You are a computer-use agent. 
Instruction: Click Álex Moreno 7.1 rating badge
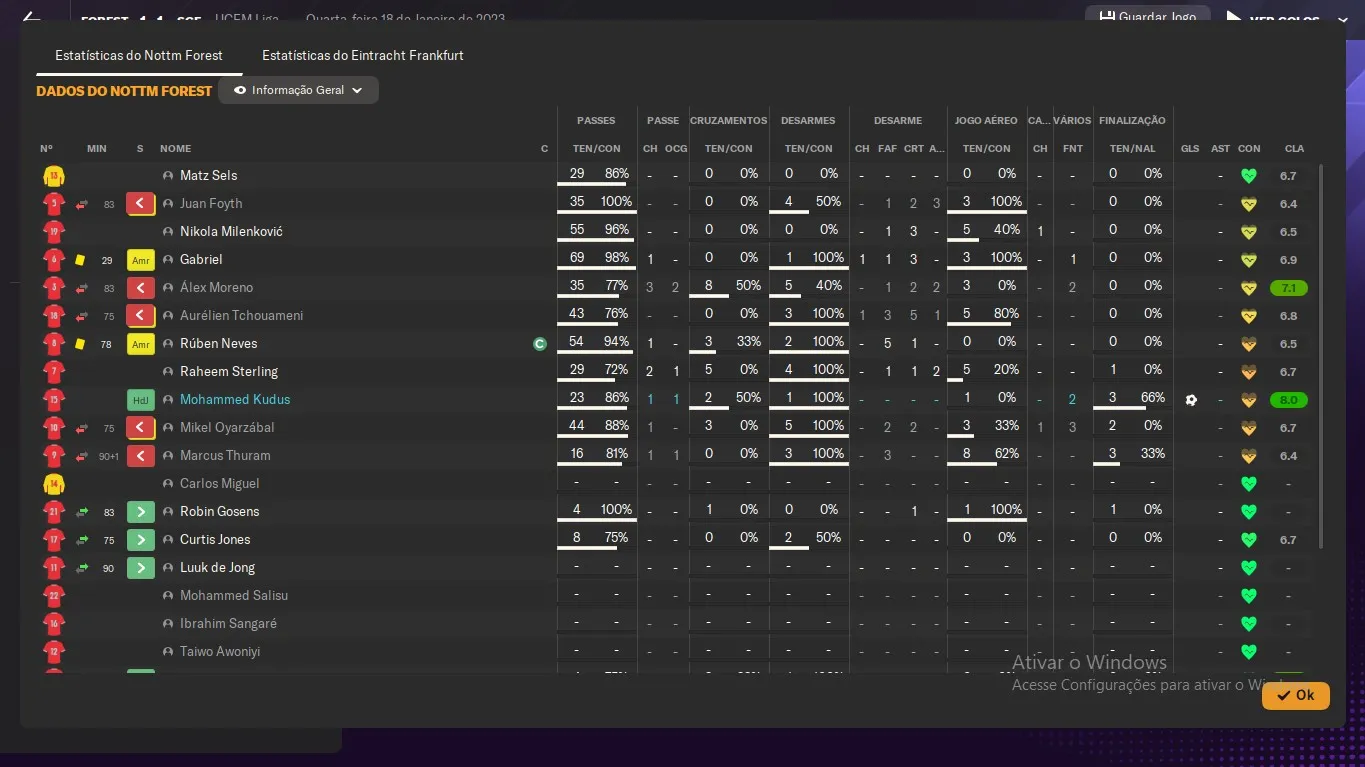(x=1288, y=288)
